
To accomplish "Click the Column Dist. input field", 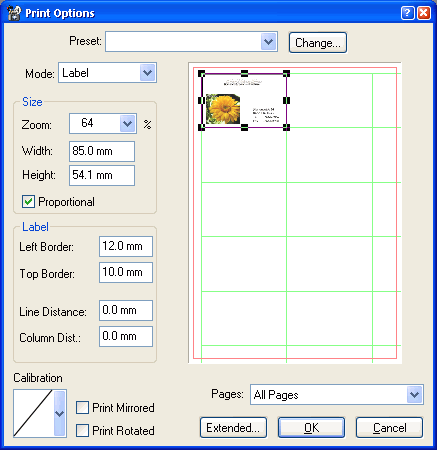I will tap(126, 336).
